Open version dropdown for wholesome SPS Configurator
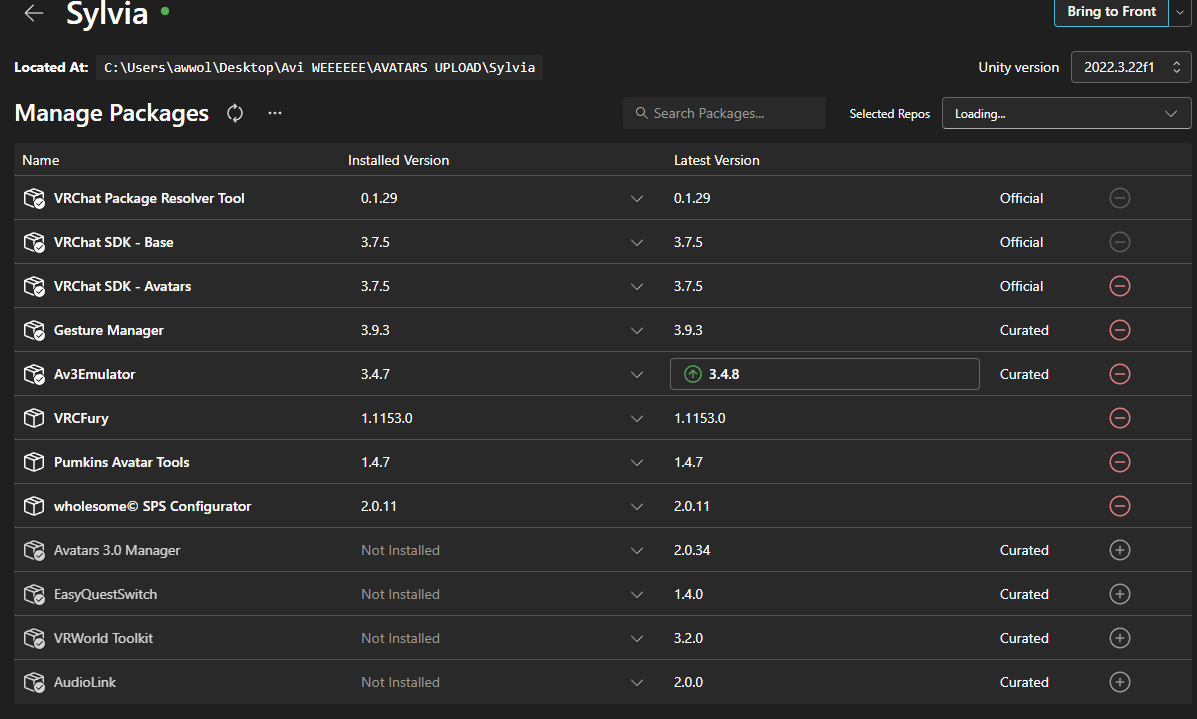Screen dimensions: 1197x719 click(637, 507)
